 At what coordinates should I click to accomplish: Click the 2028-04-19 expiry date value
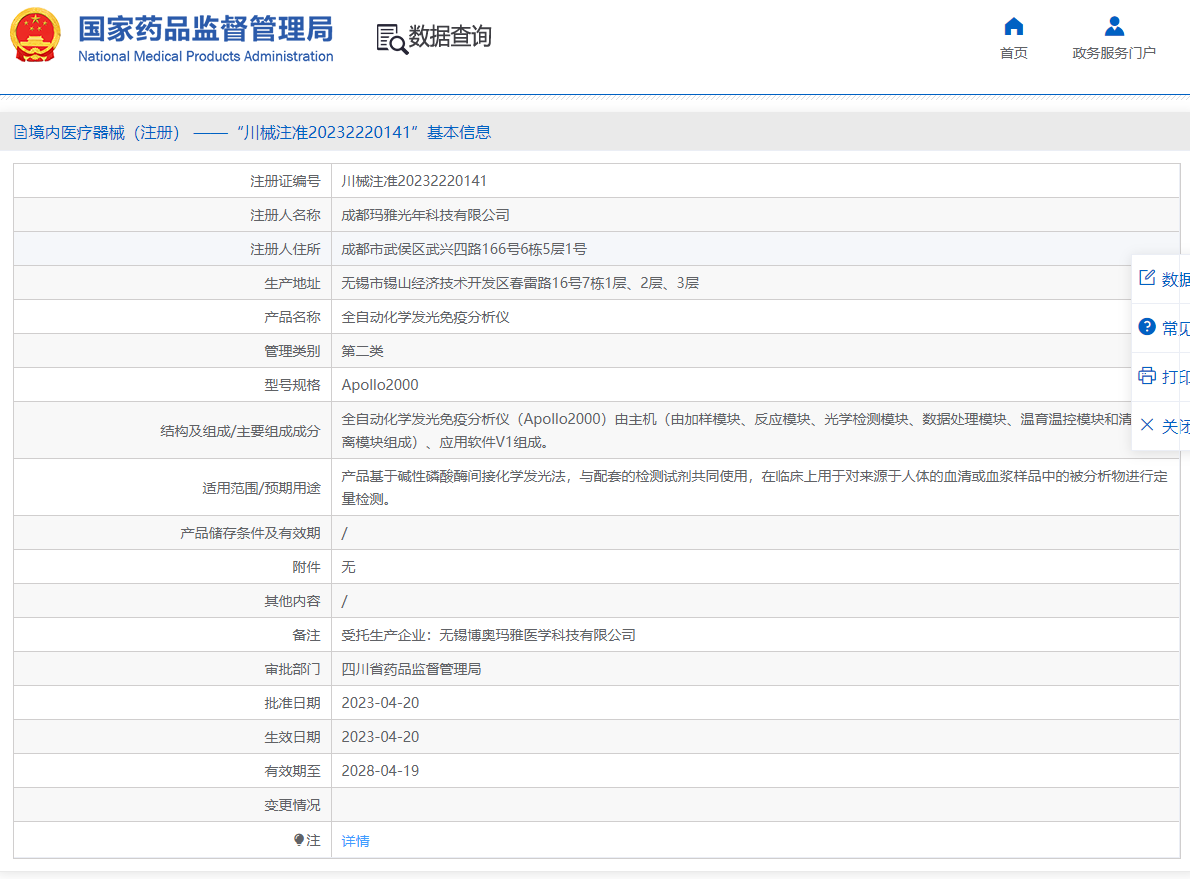coord(380,771)
